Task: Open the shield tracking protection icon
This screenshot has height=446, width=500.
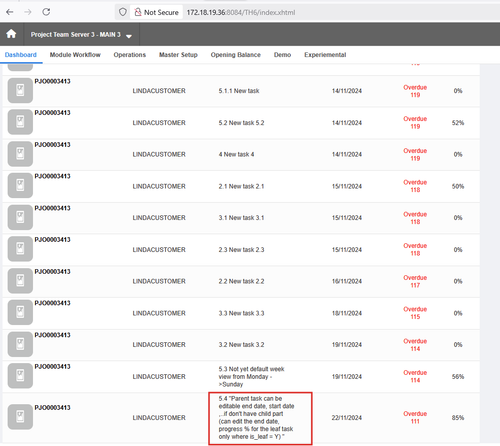Action: 123,12
